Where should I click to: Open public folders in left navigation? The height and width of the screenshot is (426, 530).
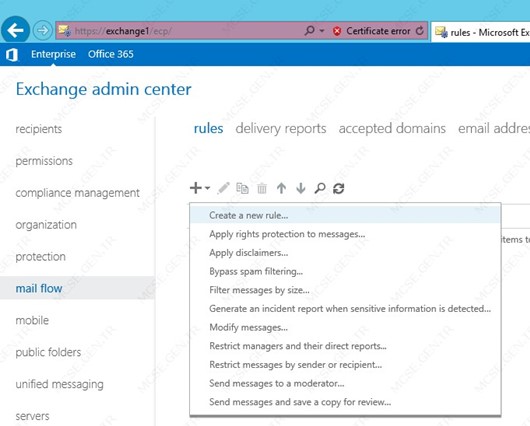48,352
